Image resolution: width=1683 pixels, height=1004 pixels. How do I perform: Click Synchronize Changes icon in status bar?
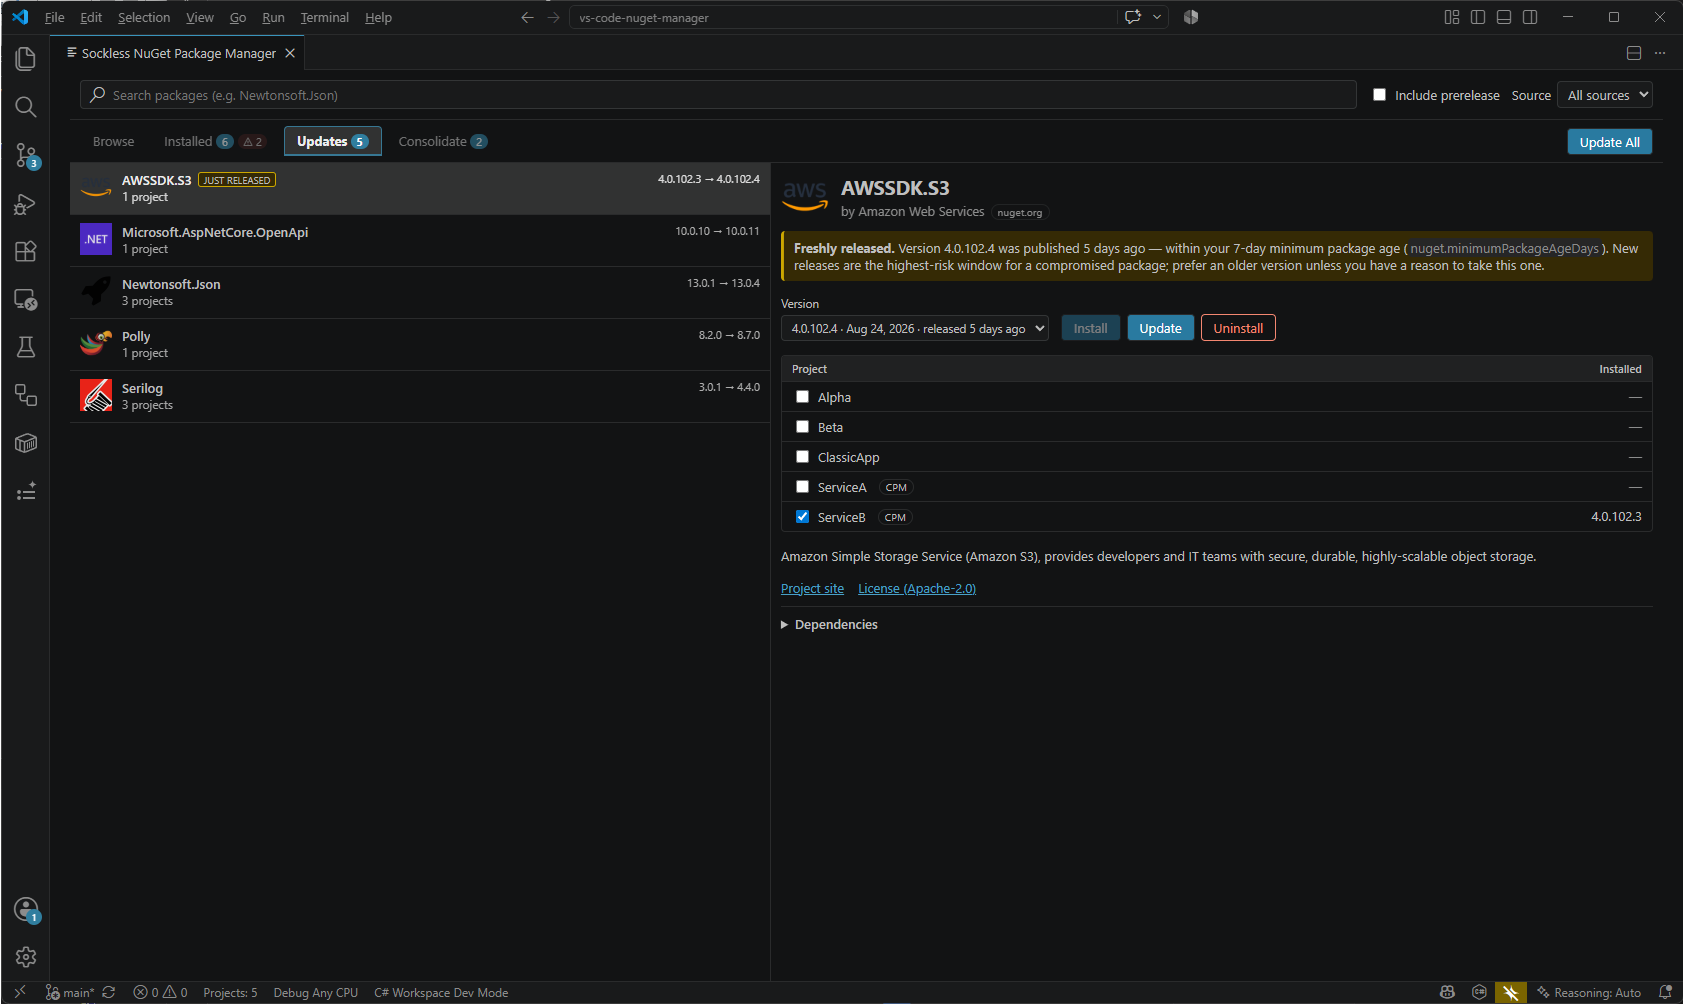click(x=109, y=992)
